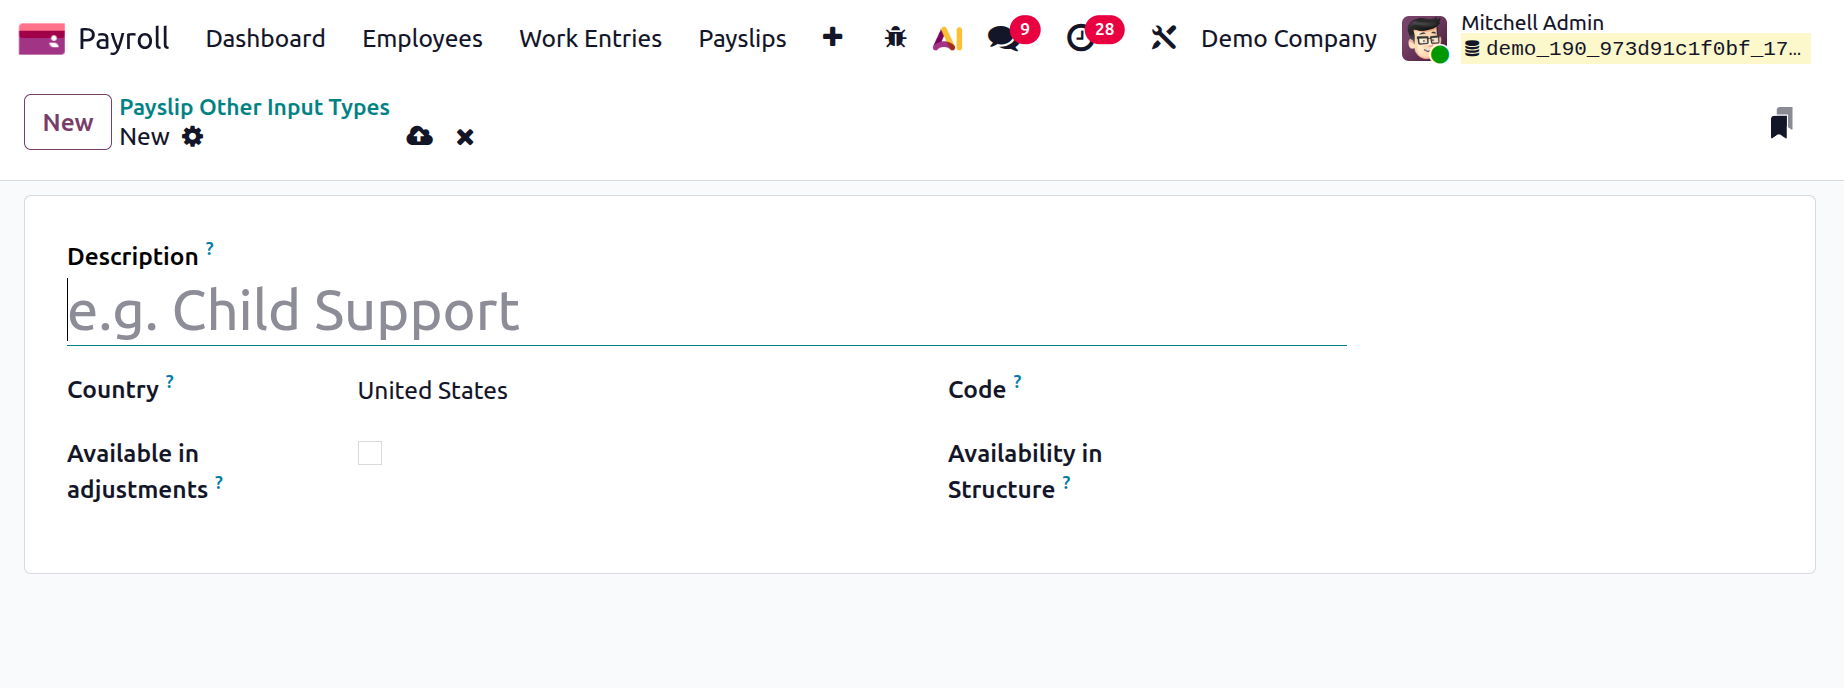Click the bookmark icon at right
This screenshot has width=1844, height=688.
pyautogui.click(x=1781, y=123)
